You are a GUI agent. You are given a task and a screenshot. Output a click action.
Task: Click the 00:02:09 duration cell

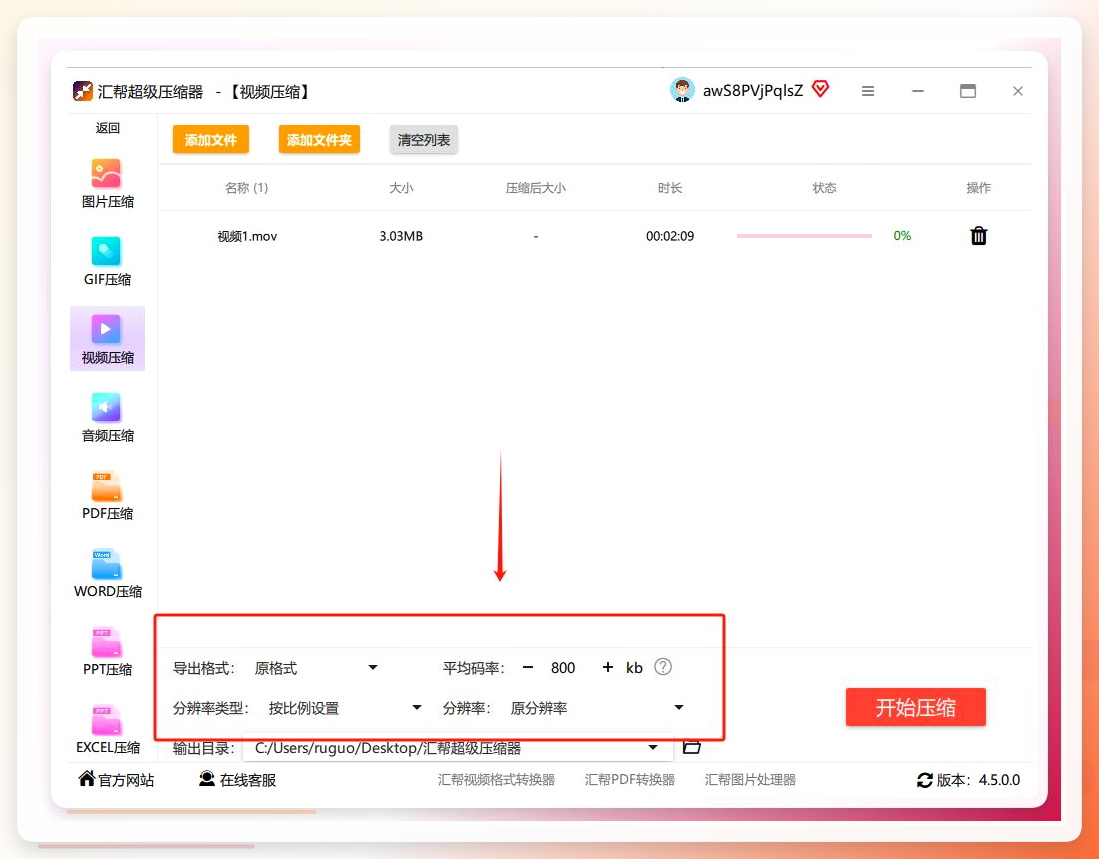(x=670, y=236)
